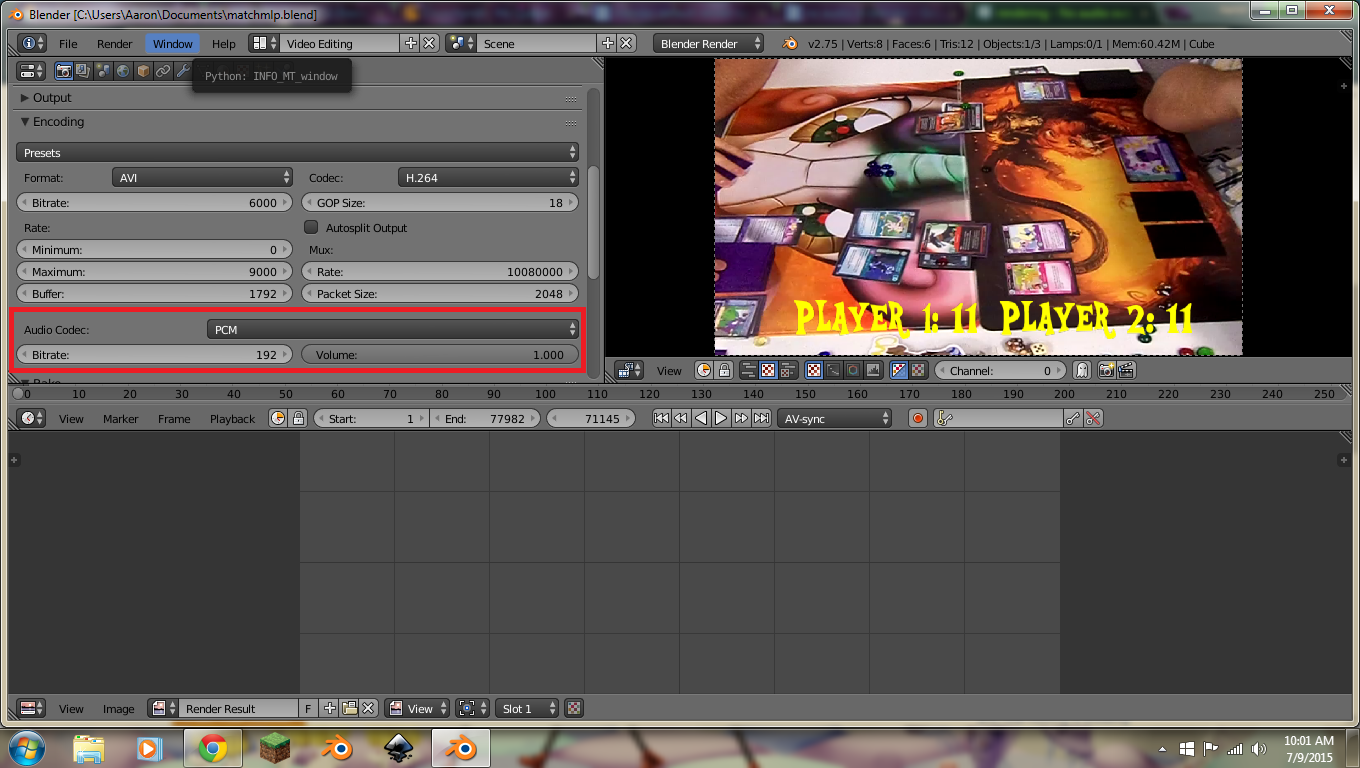Show Luma Waveform display mode
Image resolution: width=1360 pixels, height=768 pixels.
click(833, 370)
